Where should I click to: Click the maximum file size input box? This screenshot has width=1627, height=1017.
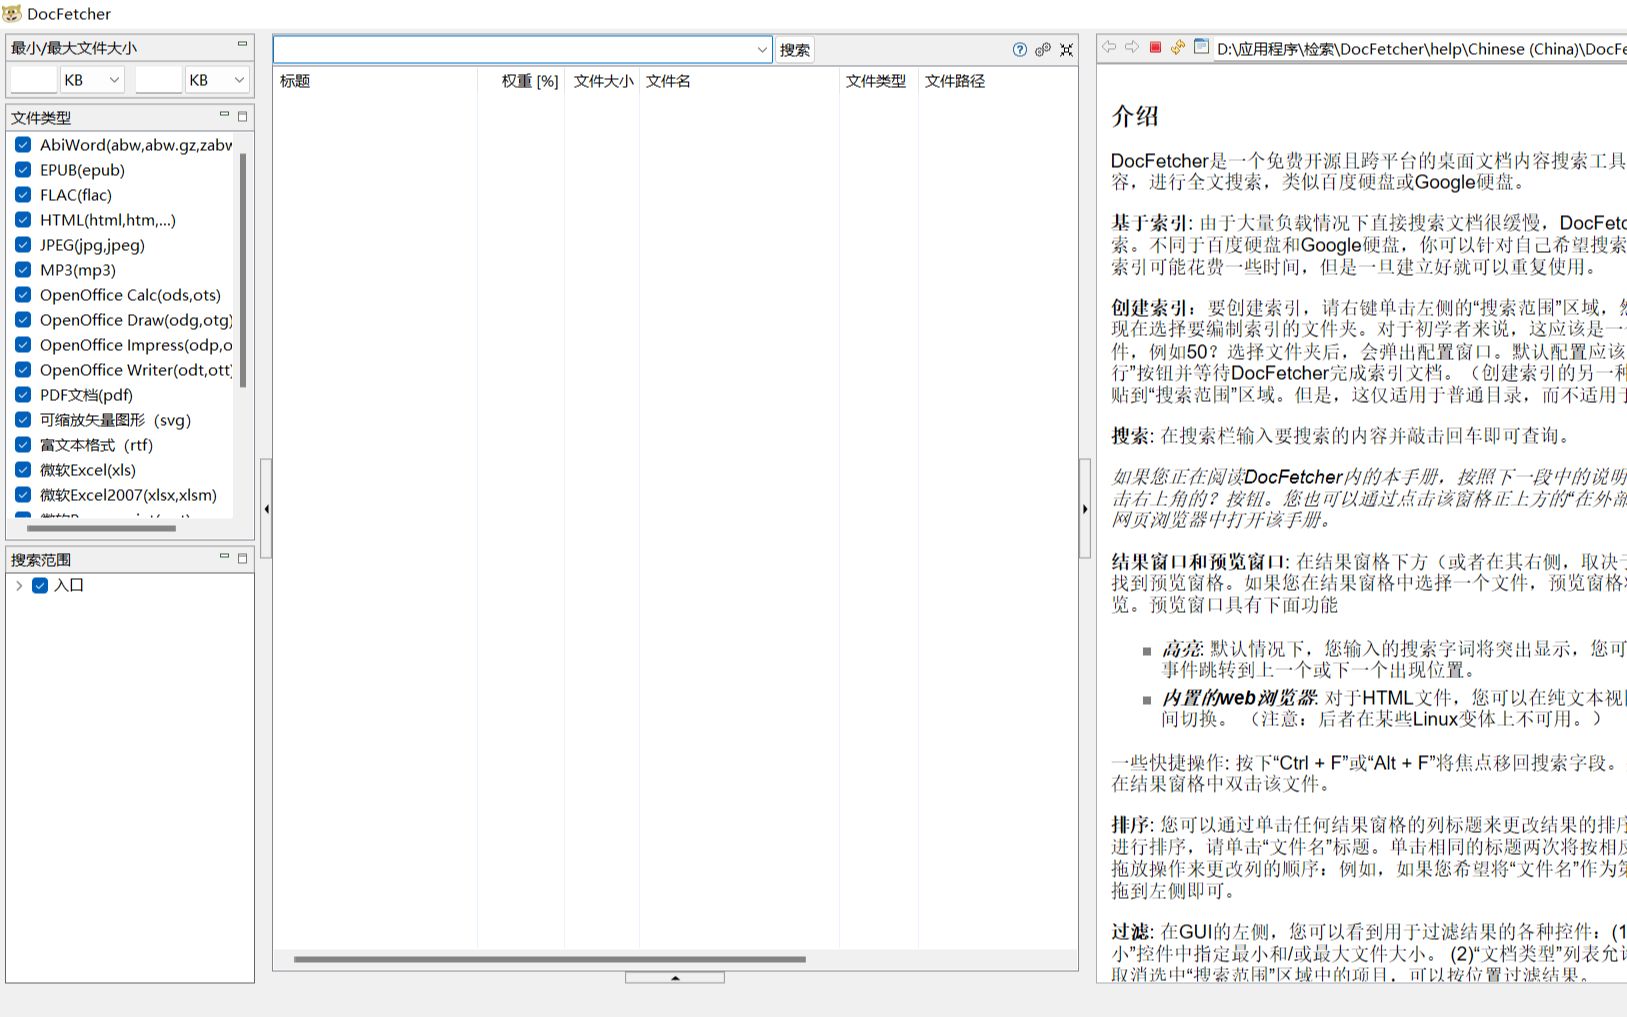[x=159, y=80]
